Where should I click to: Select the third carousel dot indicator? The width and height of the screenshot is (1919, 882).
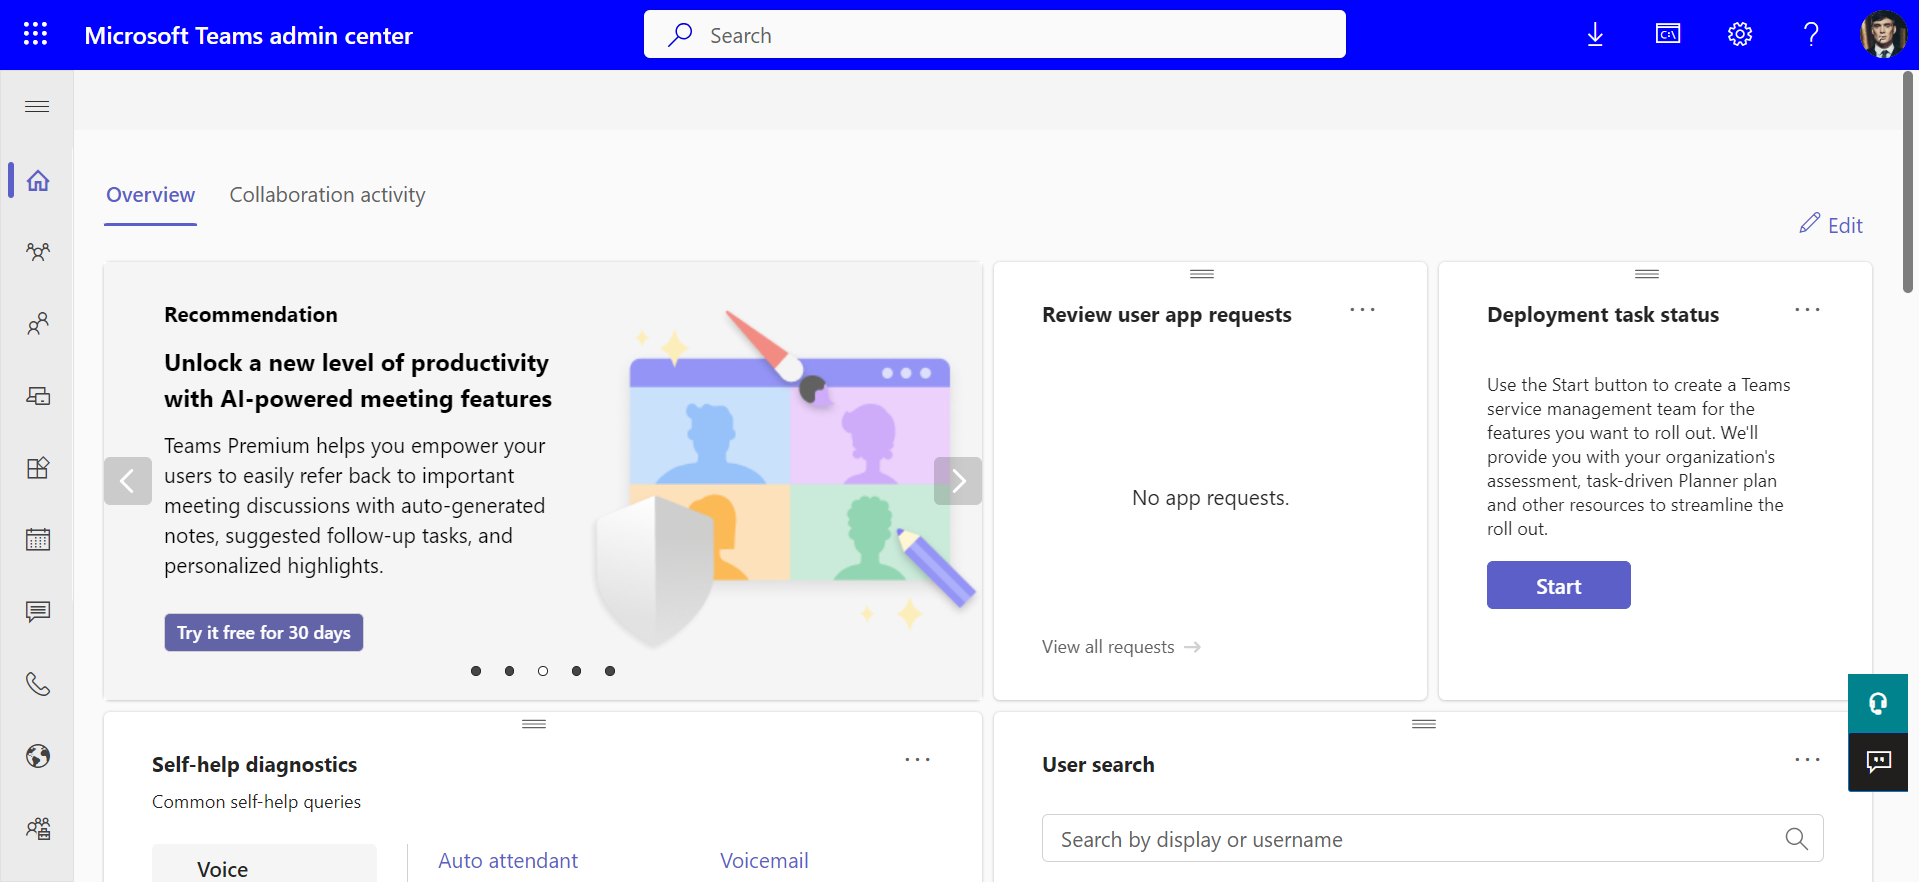coord(543,671)
